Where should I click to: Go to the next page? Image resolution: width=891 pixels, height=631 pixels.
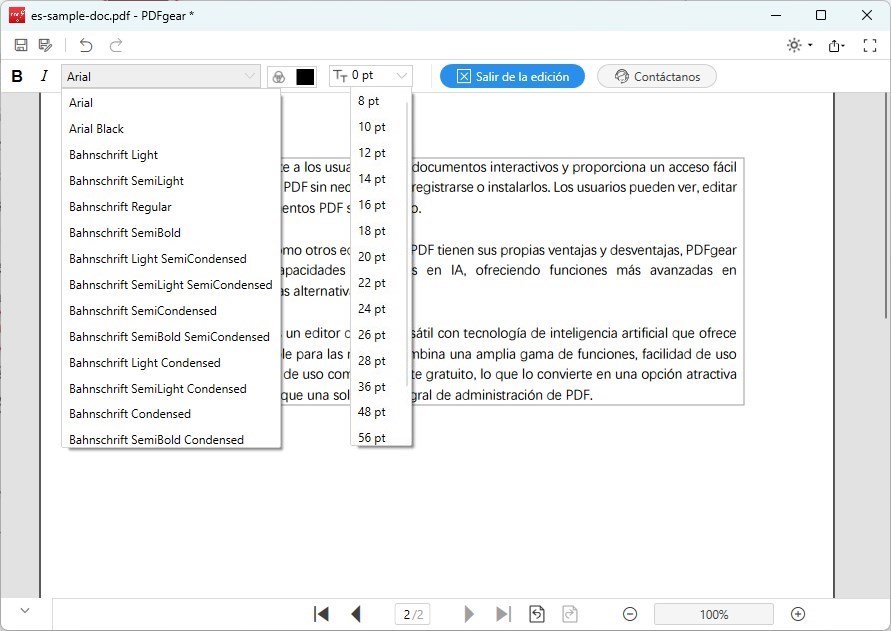tap(469, 614)
